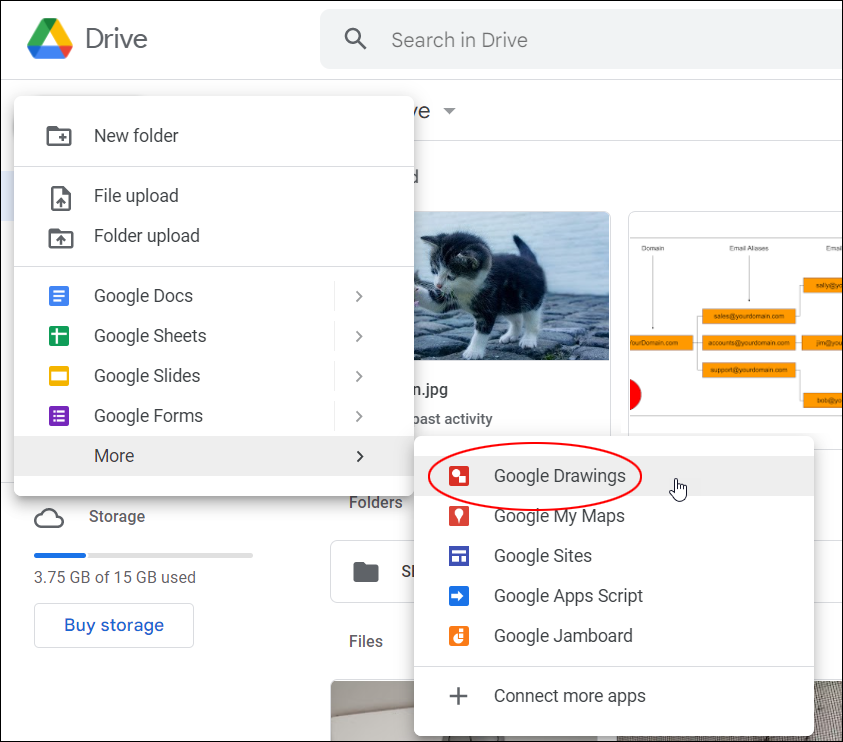The width and height of the screenshot is (843, 742).
Task: Create a new Google Drawings file
Action: click(x=614, y=476)
